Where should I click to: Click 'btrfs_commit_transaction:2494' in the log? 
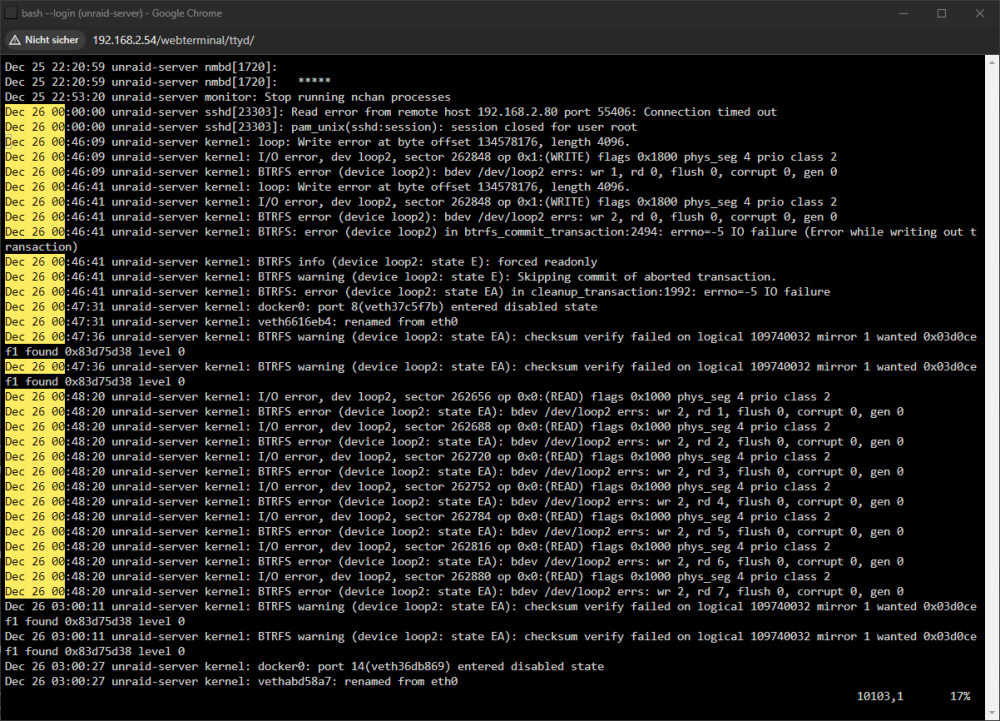[564, 231]
